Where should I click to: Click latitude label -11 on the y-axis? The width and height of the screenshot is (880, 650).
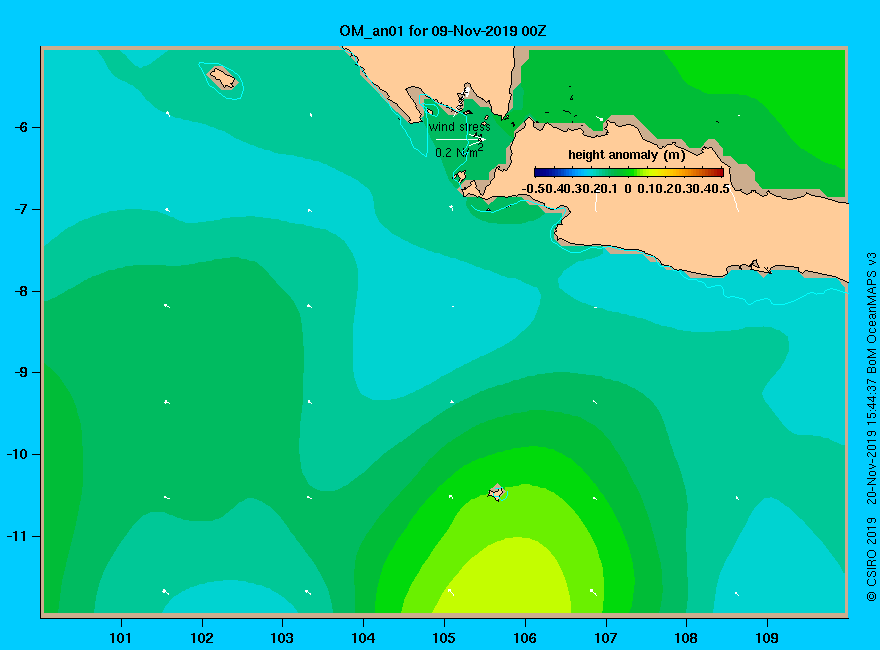click(x=17, y=536)
